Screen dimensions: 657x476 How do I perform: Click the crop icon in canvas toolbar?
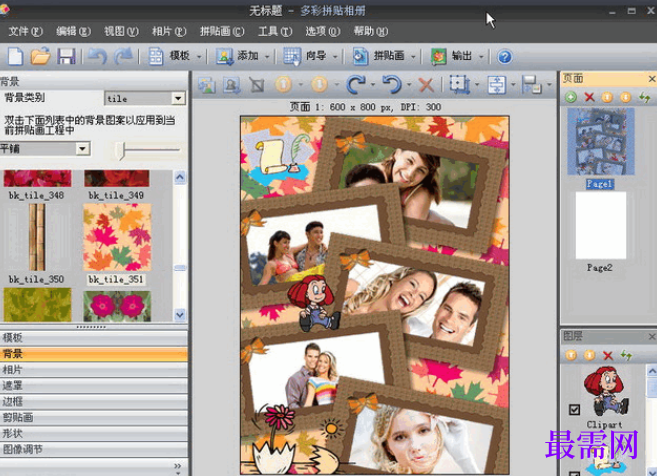tap(257, 85)
